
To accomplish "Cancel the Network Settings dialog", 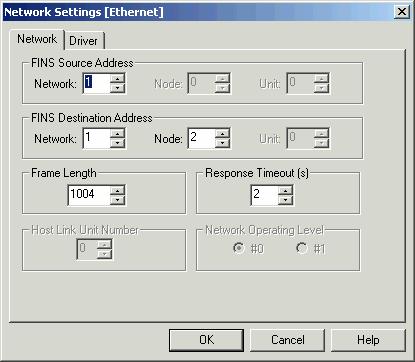I will pos(287,340).
